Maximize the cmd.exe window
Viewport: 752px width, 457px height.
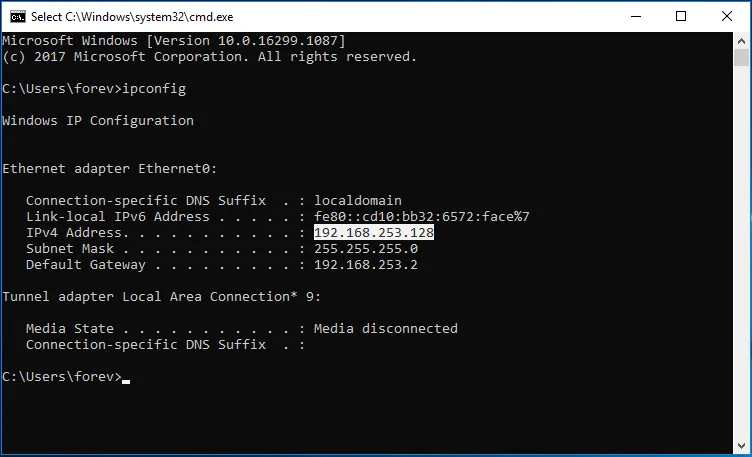[682, 16]
